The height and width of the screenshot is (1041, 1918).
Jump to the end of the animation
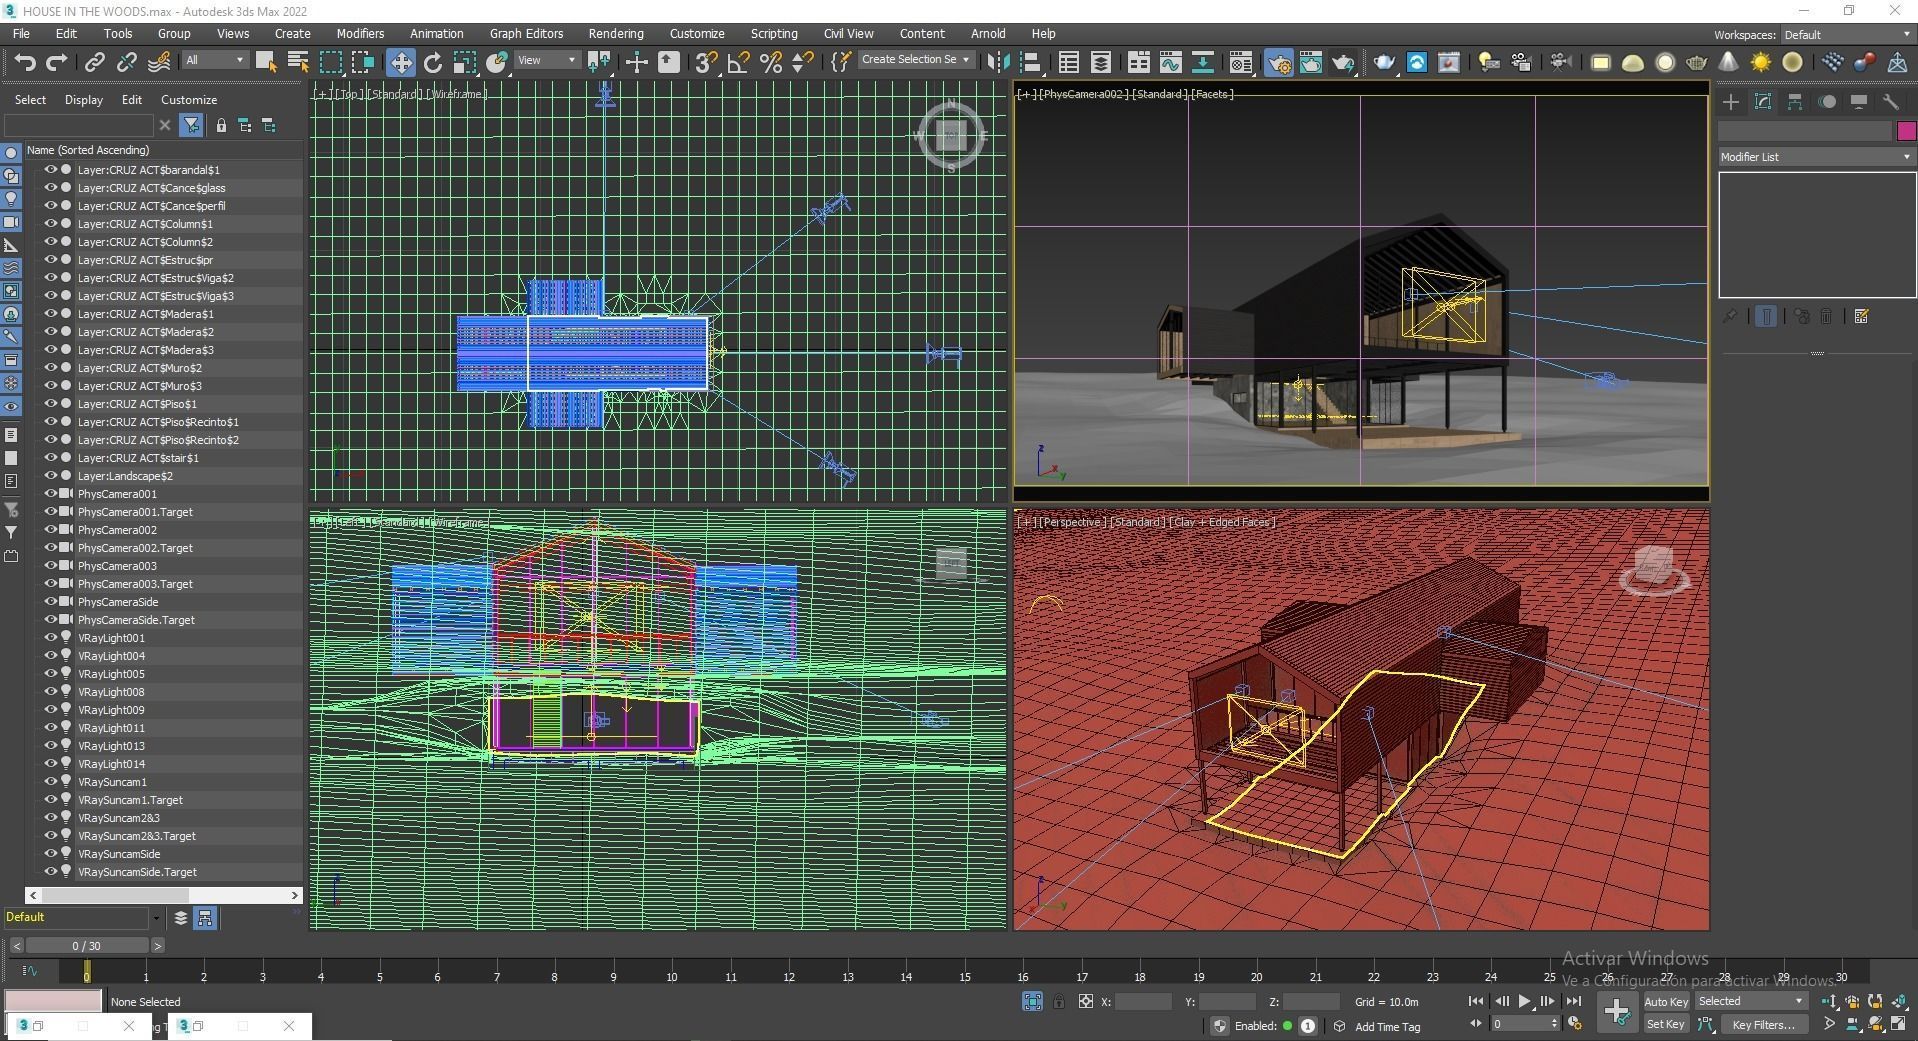click(1573, 1001)
